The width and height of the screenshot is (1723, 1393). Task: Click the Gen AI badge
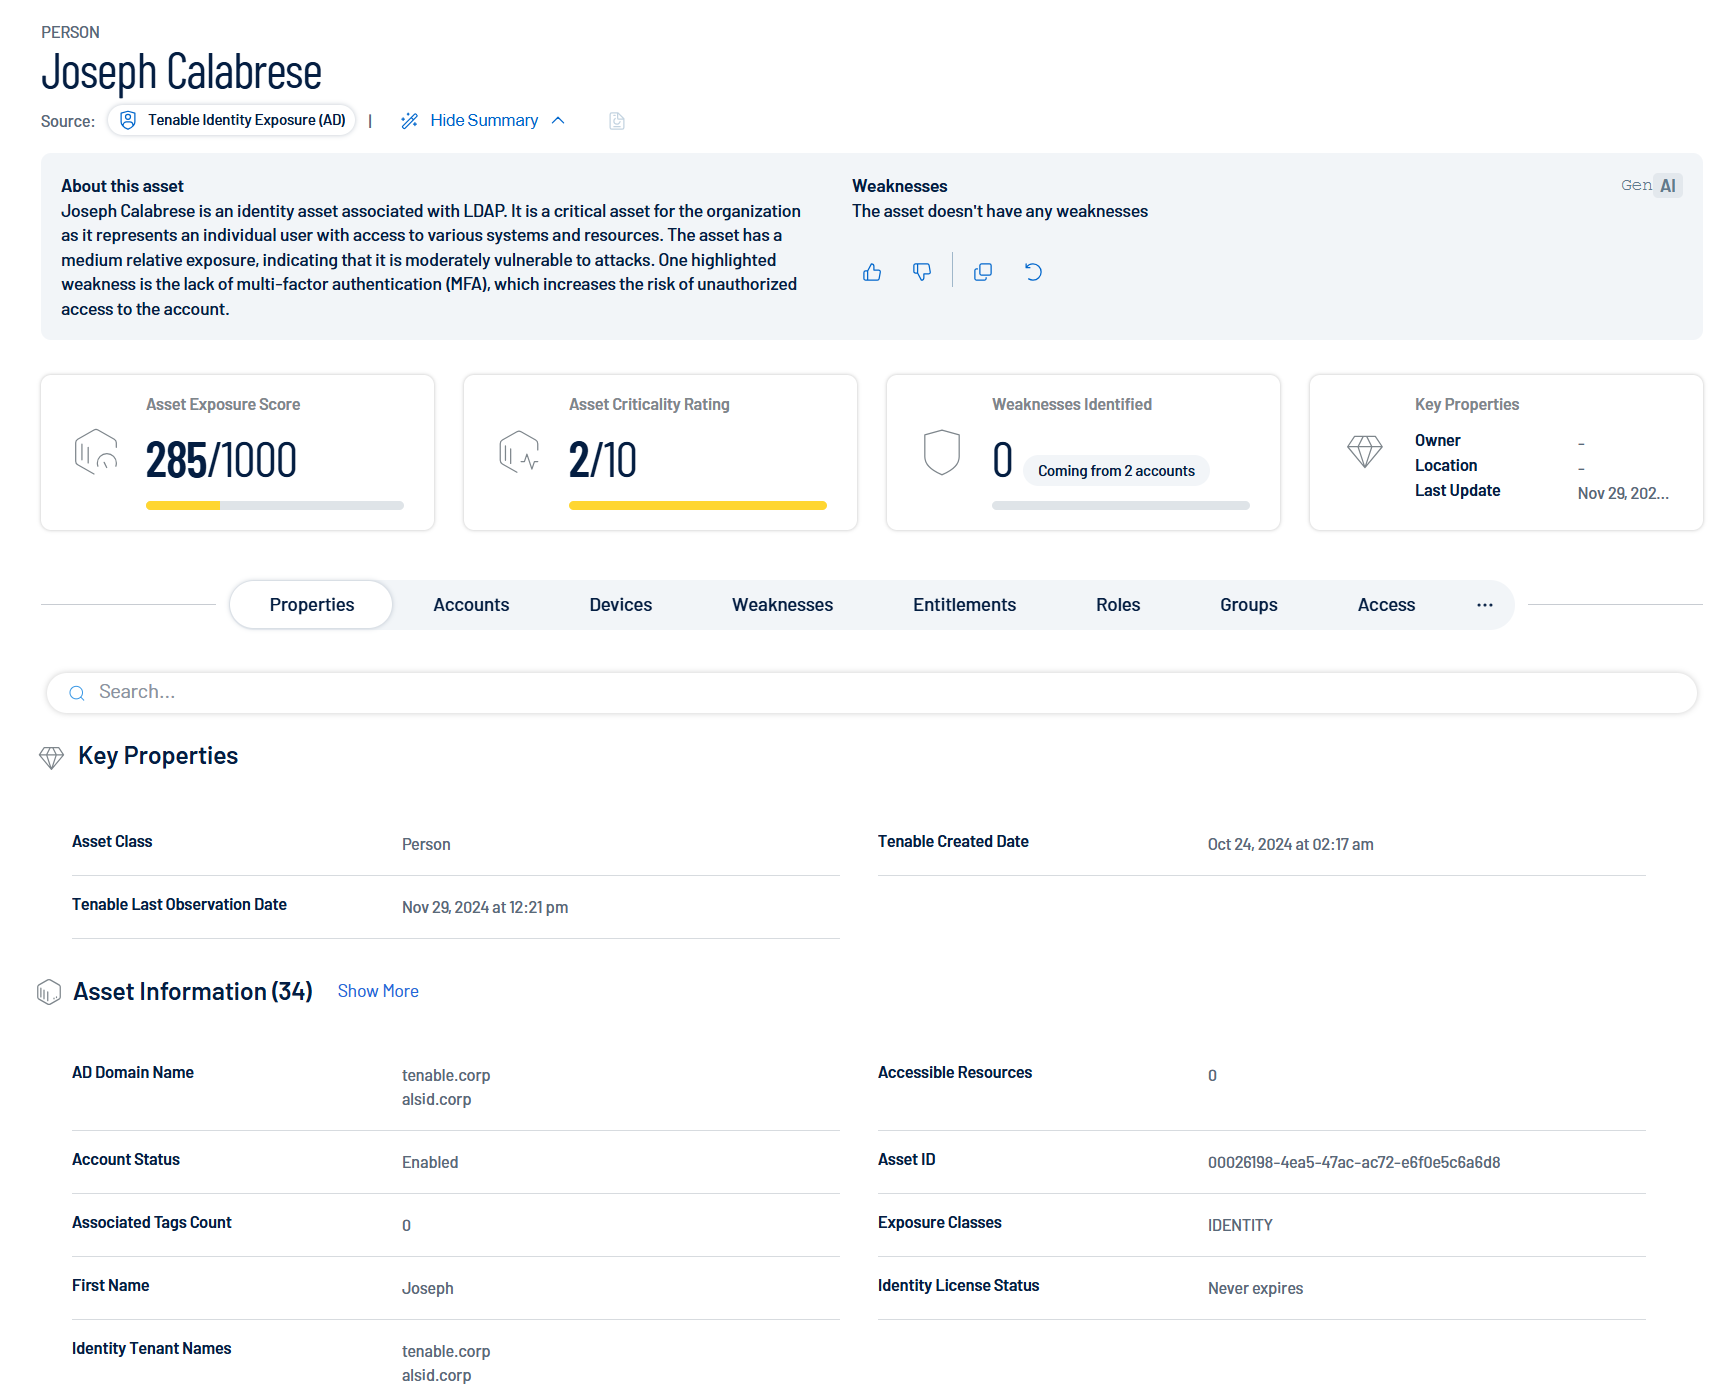tap(1651, 186)
